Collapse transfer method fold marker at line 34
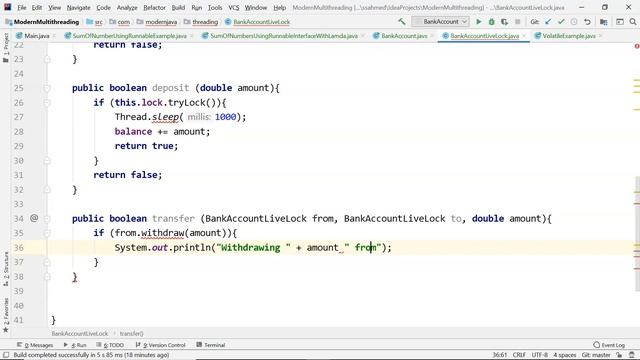640x360 pixels. (47, 218)
